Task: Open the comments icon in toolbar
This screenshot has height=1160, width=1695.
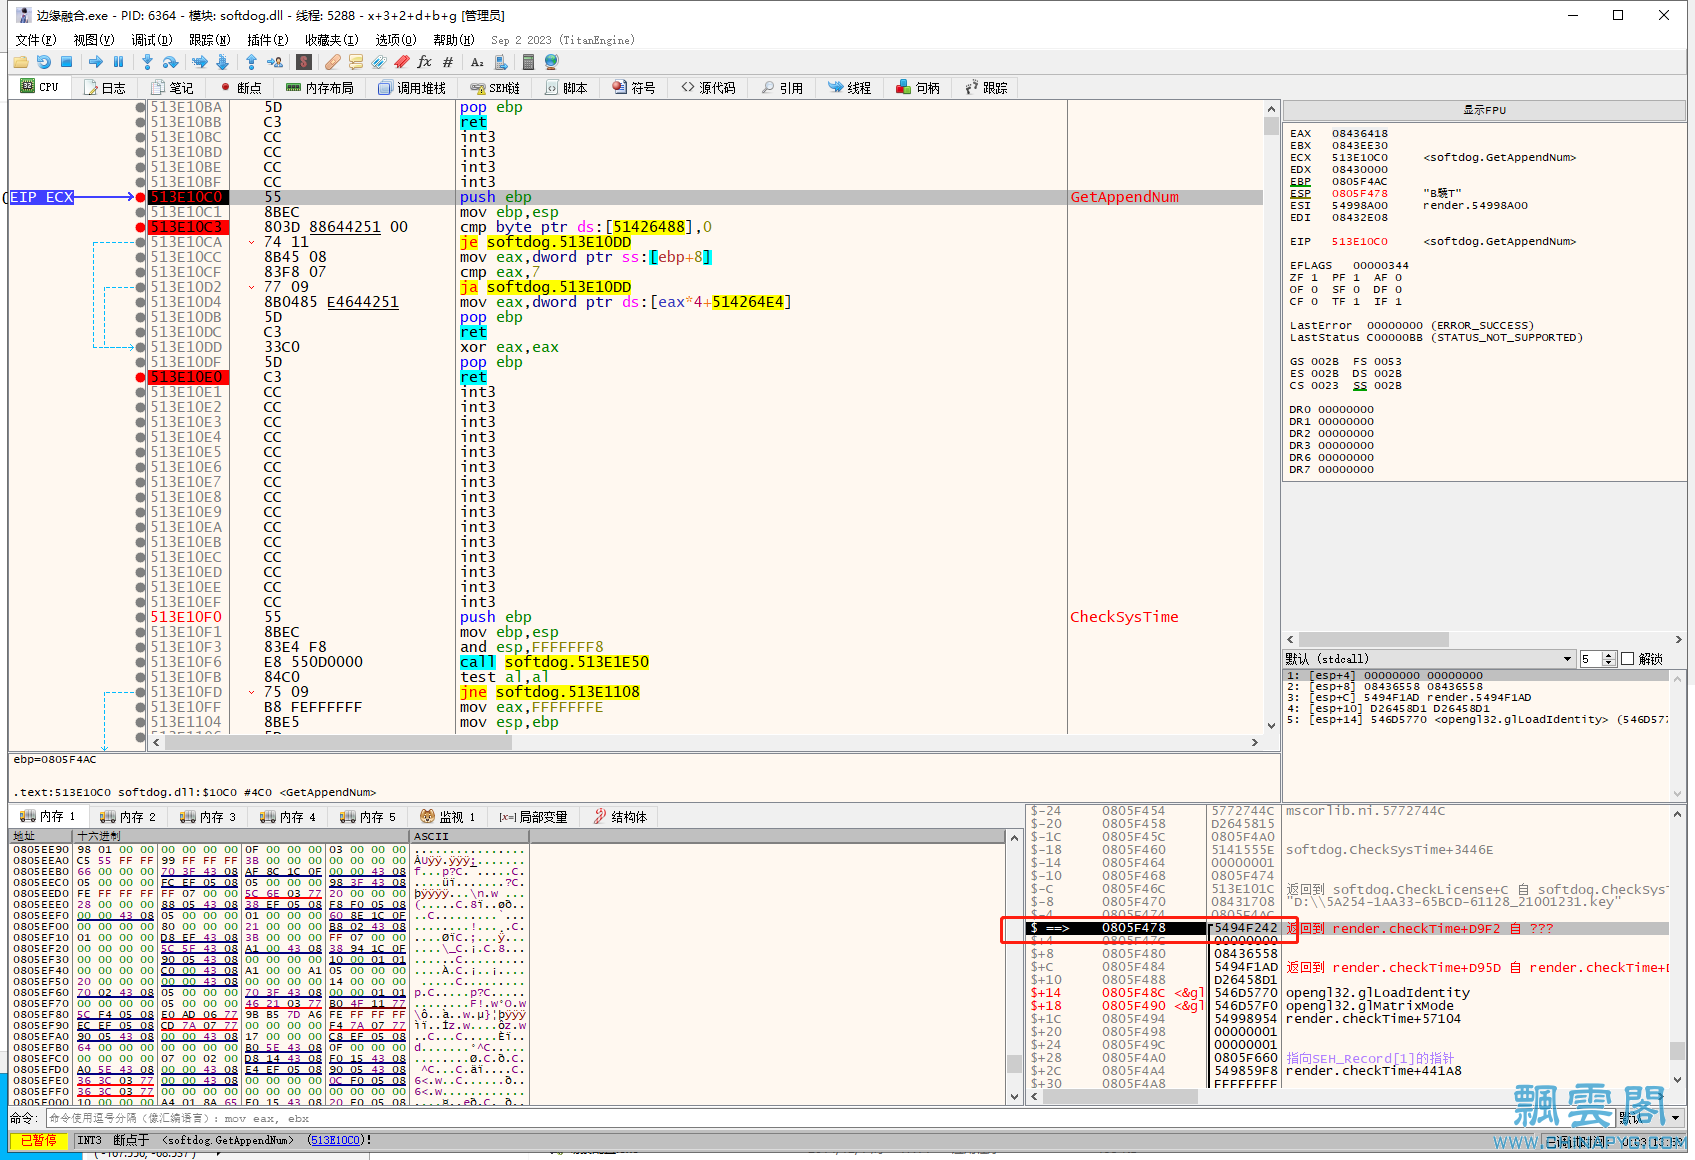Action: [356, 62]
